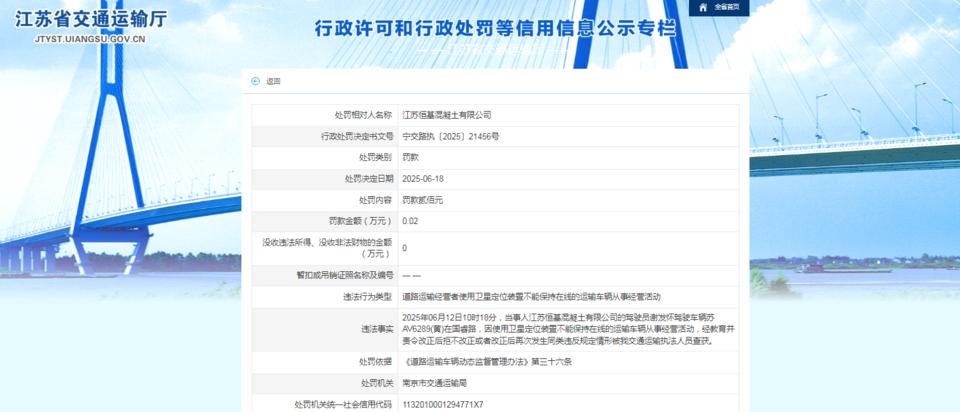This screenshot has width=960, height=412.
Task: Click the circular back arrow icon
Action: click(255, 81)
